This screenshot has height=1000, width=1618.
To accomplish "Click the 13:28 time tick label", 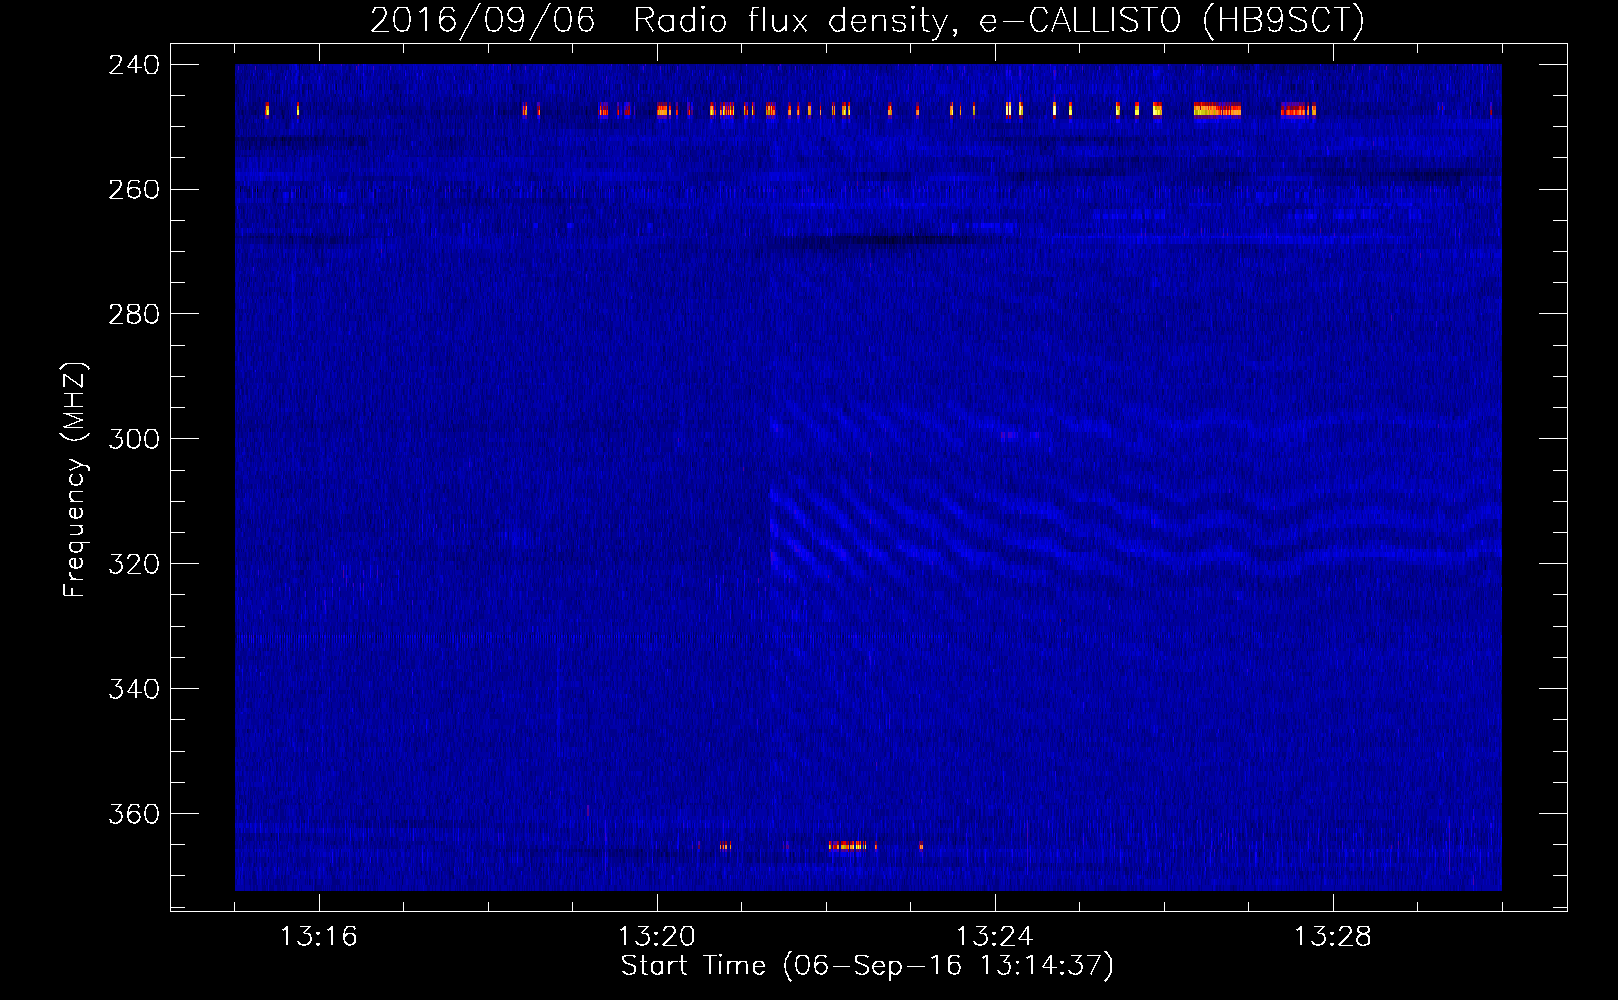I will coord(1332,937).
